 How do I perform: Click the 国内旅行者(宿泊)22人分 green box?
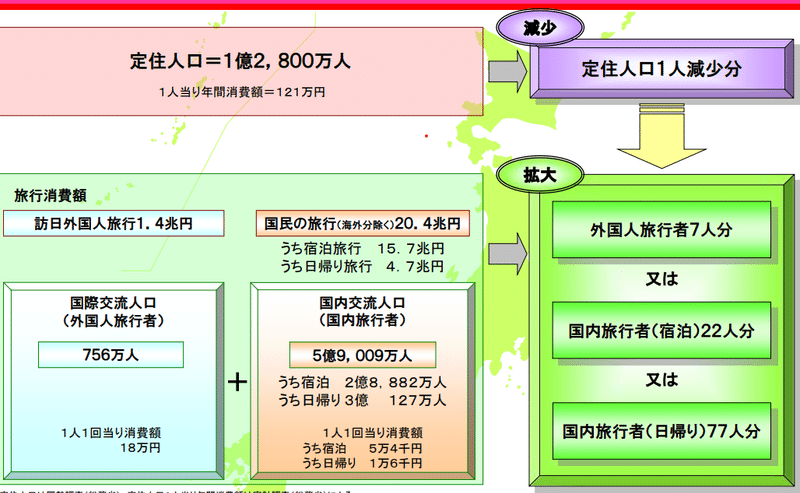(x=661, y=331)
